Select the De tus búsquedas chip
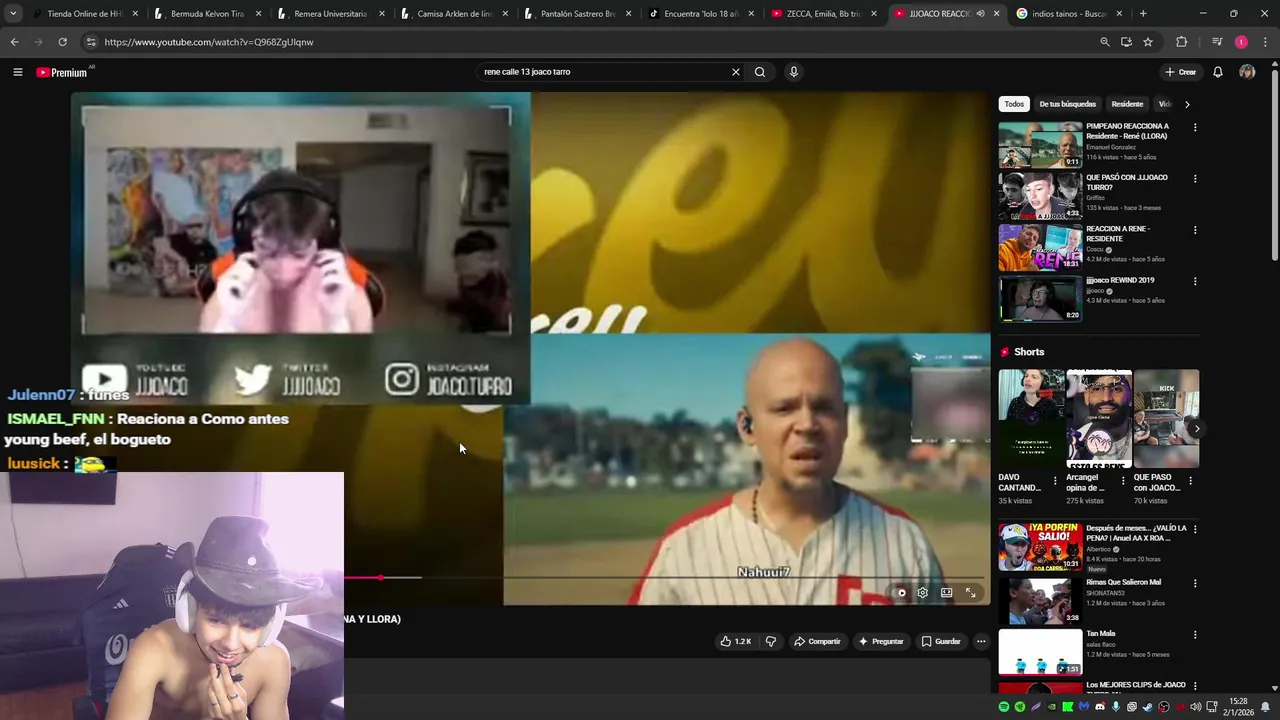Screen dimensions: 1280x720 click(x=1067, y=104)
